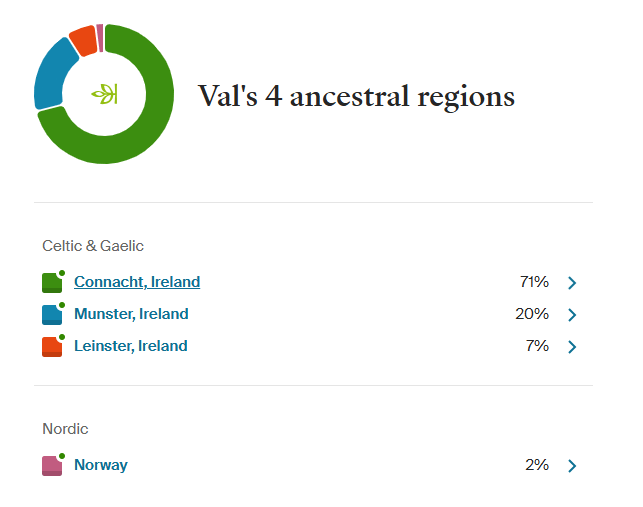Select the orange donut chart segment

click(x=83, y=41)
